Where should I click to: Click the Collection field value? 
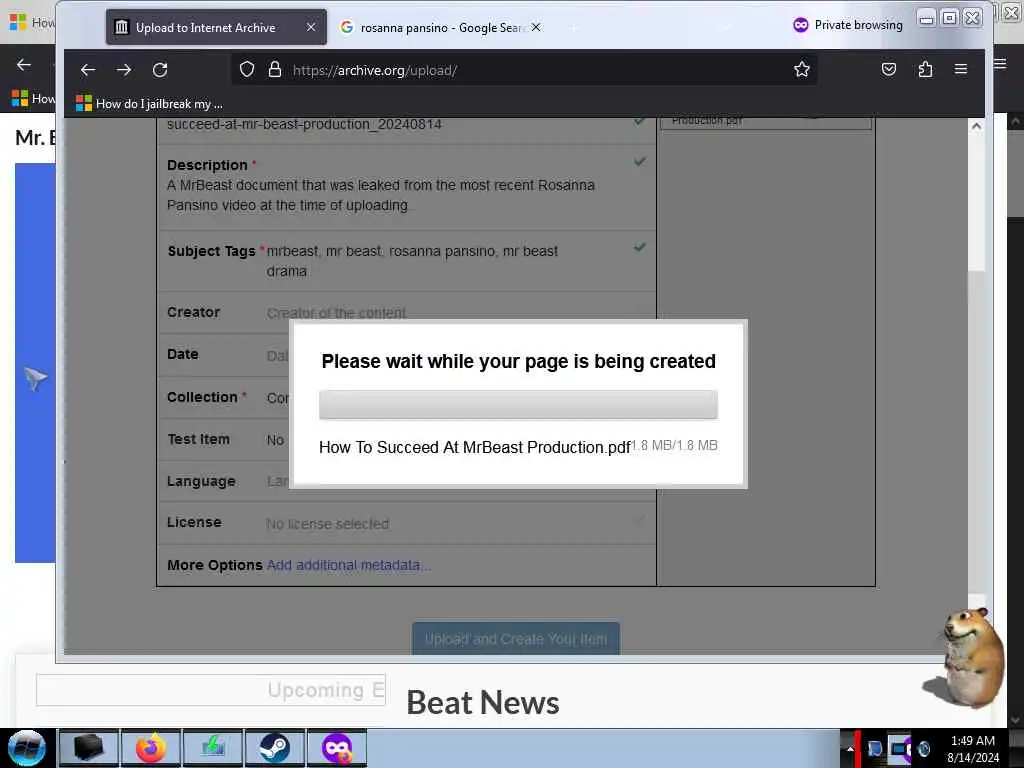[x=278, y=398]
